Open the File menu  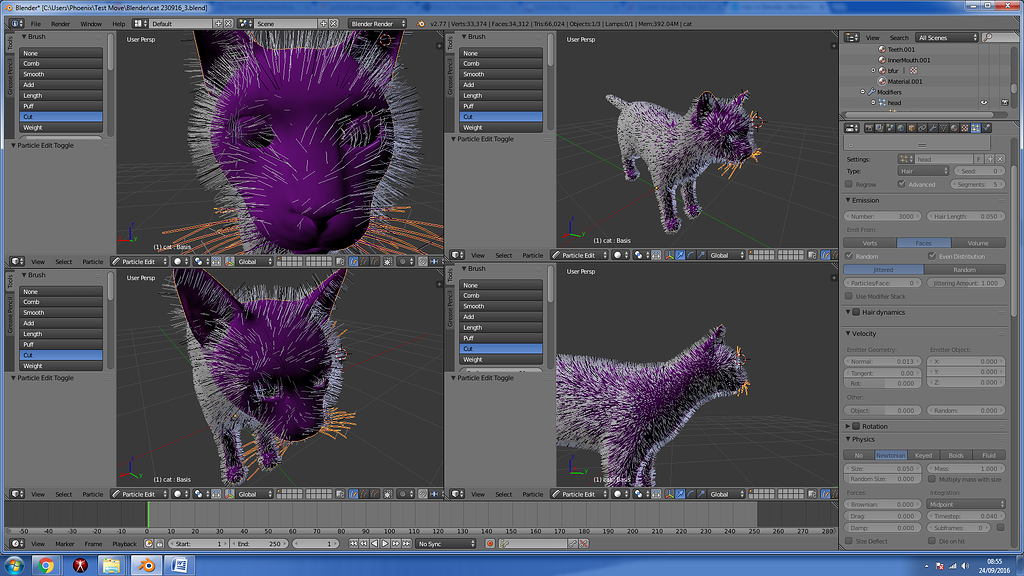(x=36, y=24)
